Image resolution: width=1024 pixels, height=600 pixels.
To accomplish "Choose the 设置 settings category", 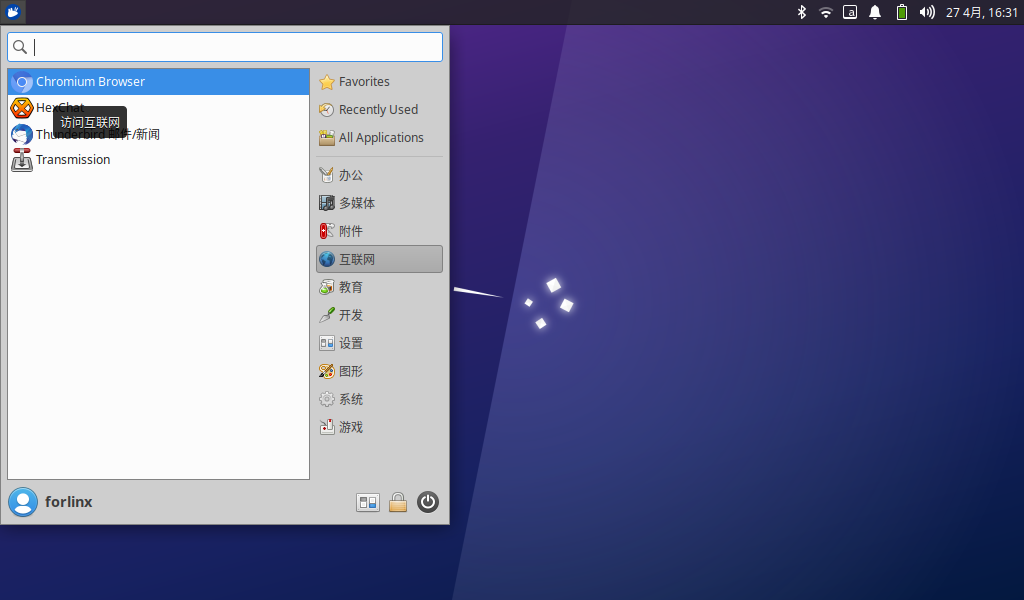I will pos(351,343).
